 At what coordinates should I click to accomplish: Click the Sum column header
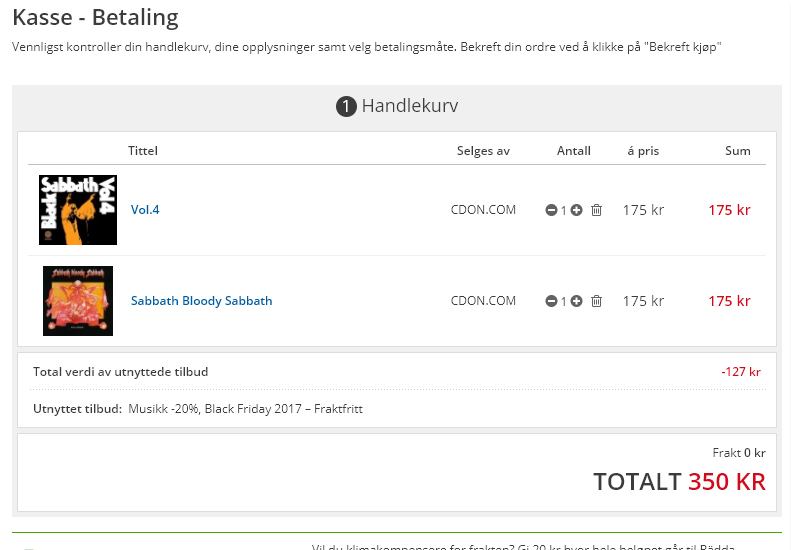[x=737, y=151]
